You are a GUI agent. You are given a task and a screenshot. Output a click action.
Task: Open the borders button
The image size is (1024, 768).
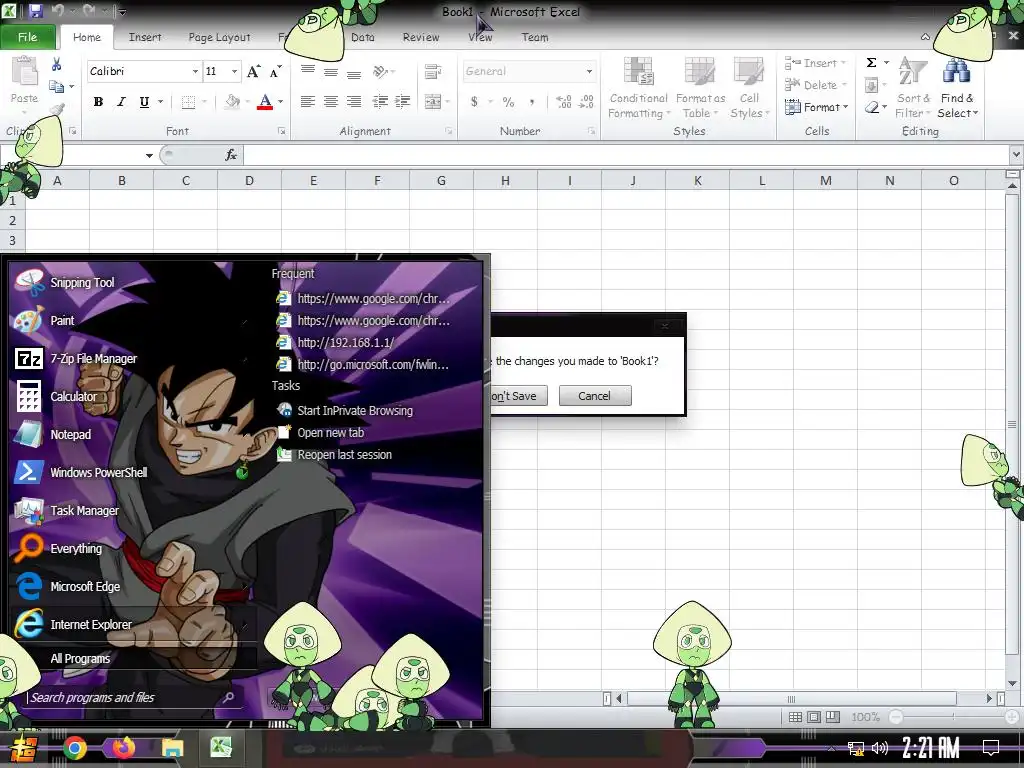[x=188, y=102]
